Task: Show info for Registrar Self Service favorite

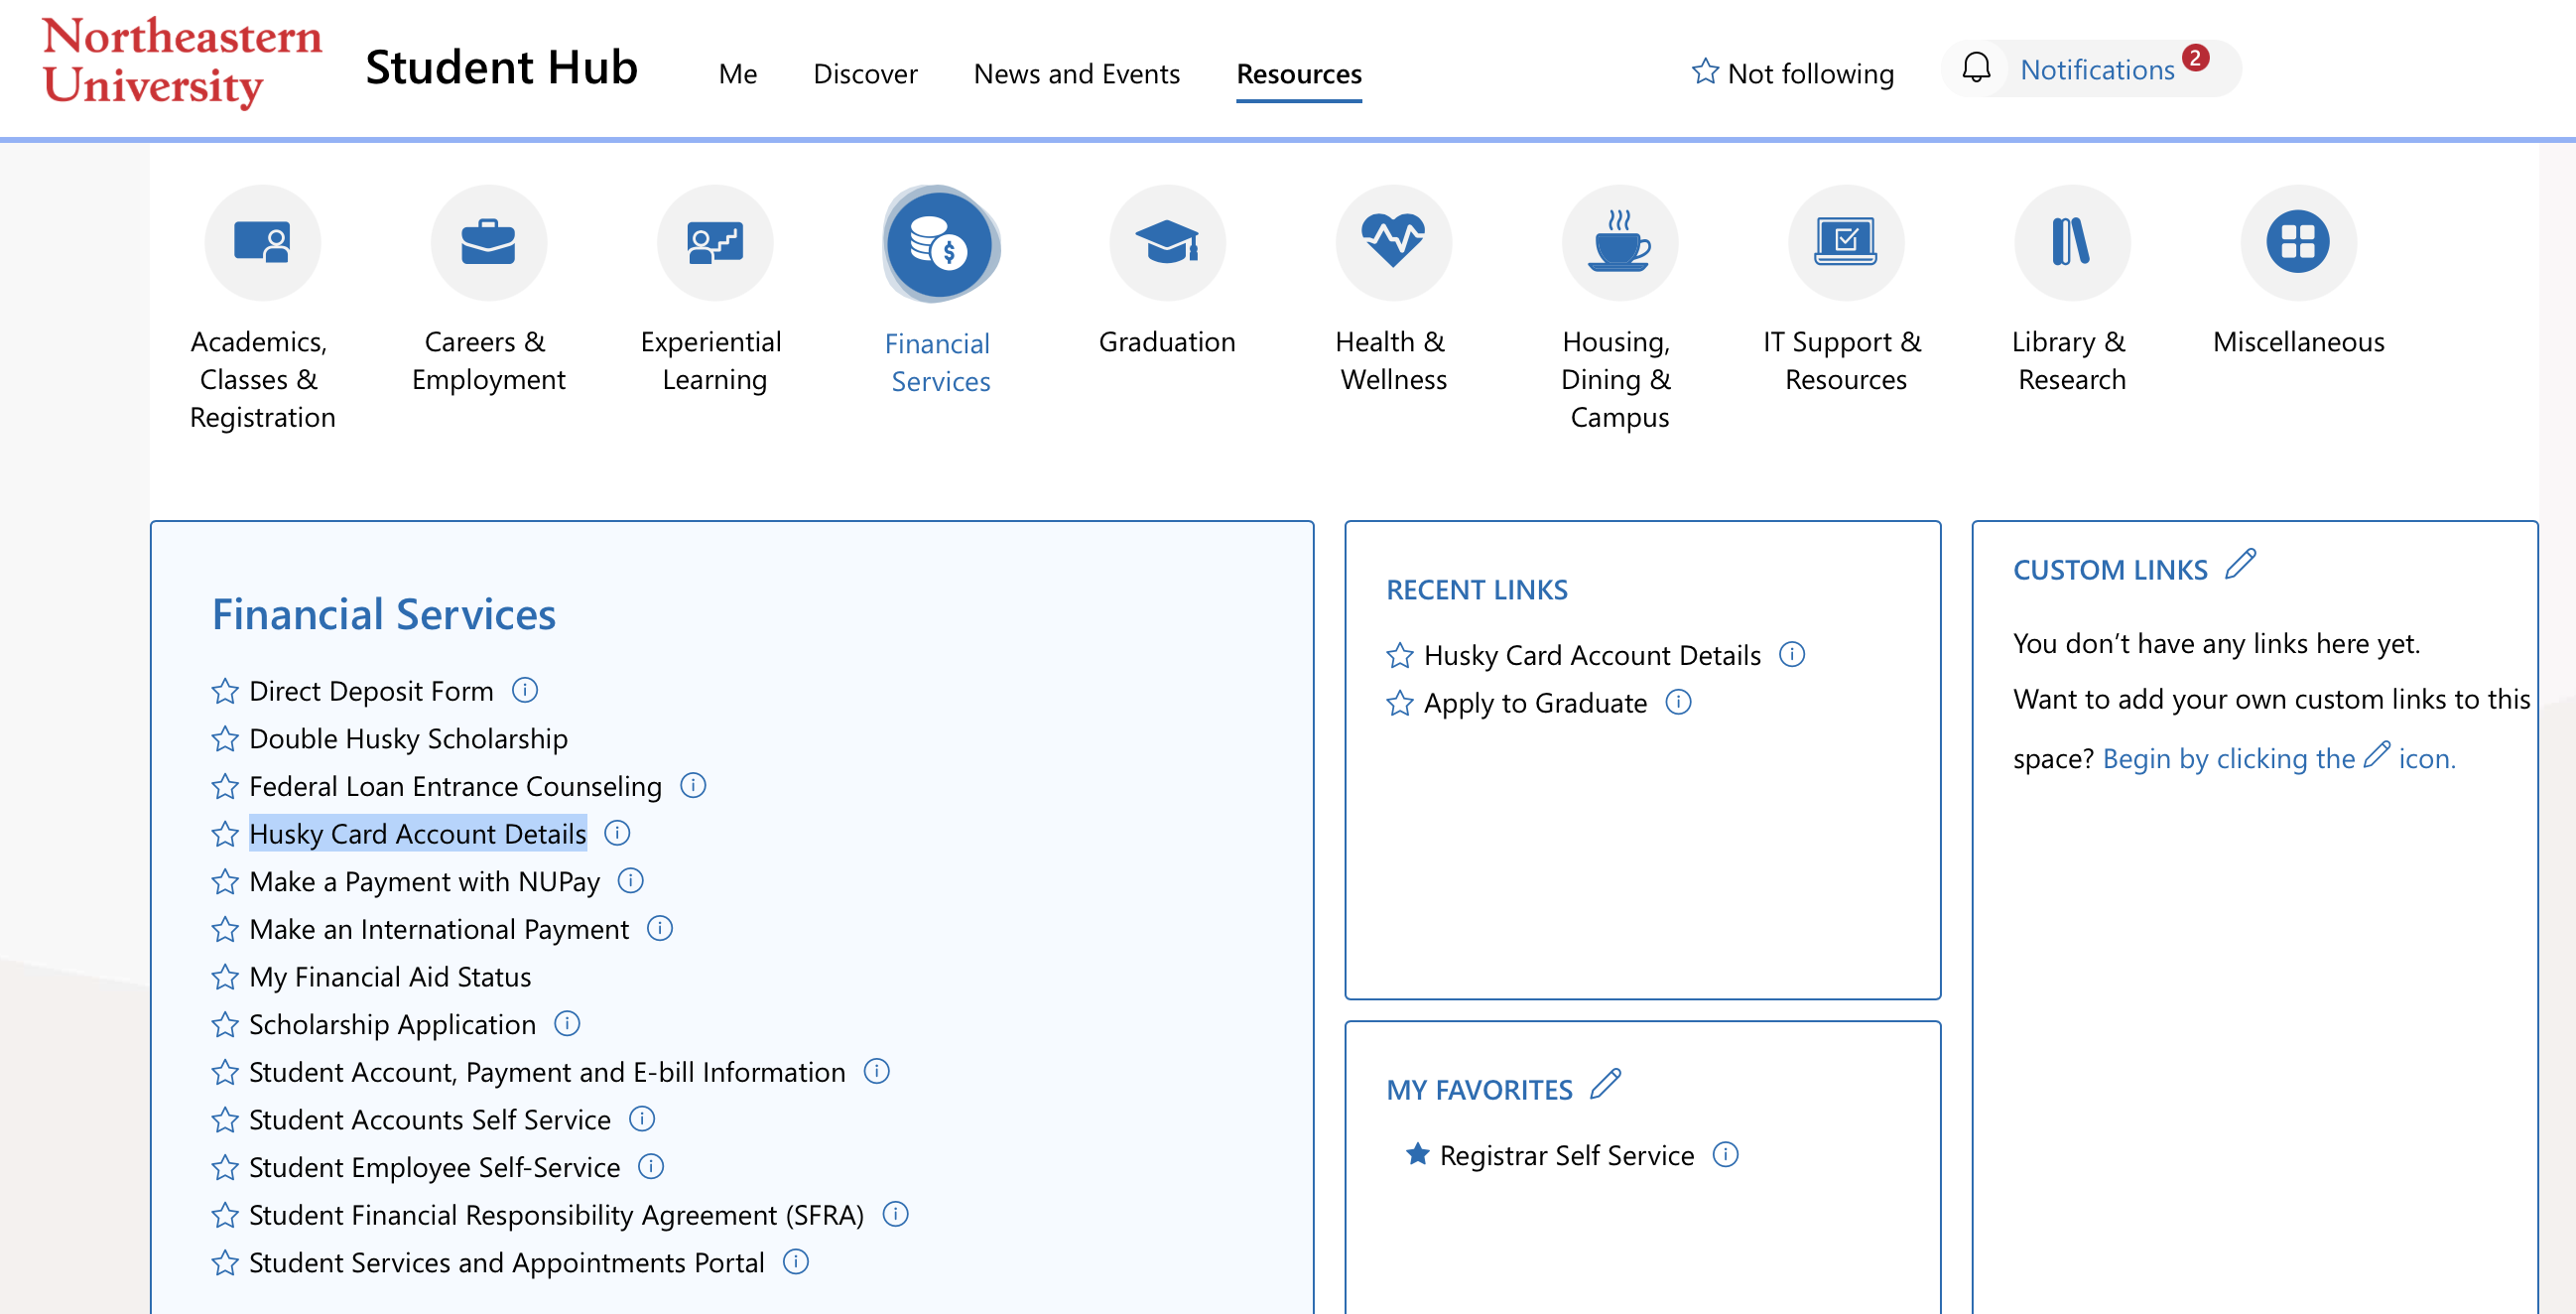Action: (1726, 1154)
